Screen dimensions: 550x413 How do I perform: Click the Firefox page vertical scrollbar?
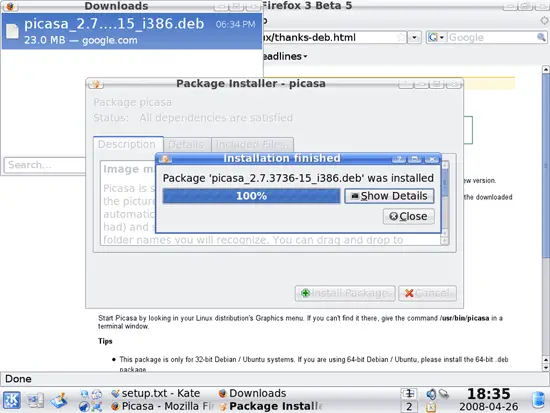[546, 165]
